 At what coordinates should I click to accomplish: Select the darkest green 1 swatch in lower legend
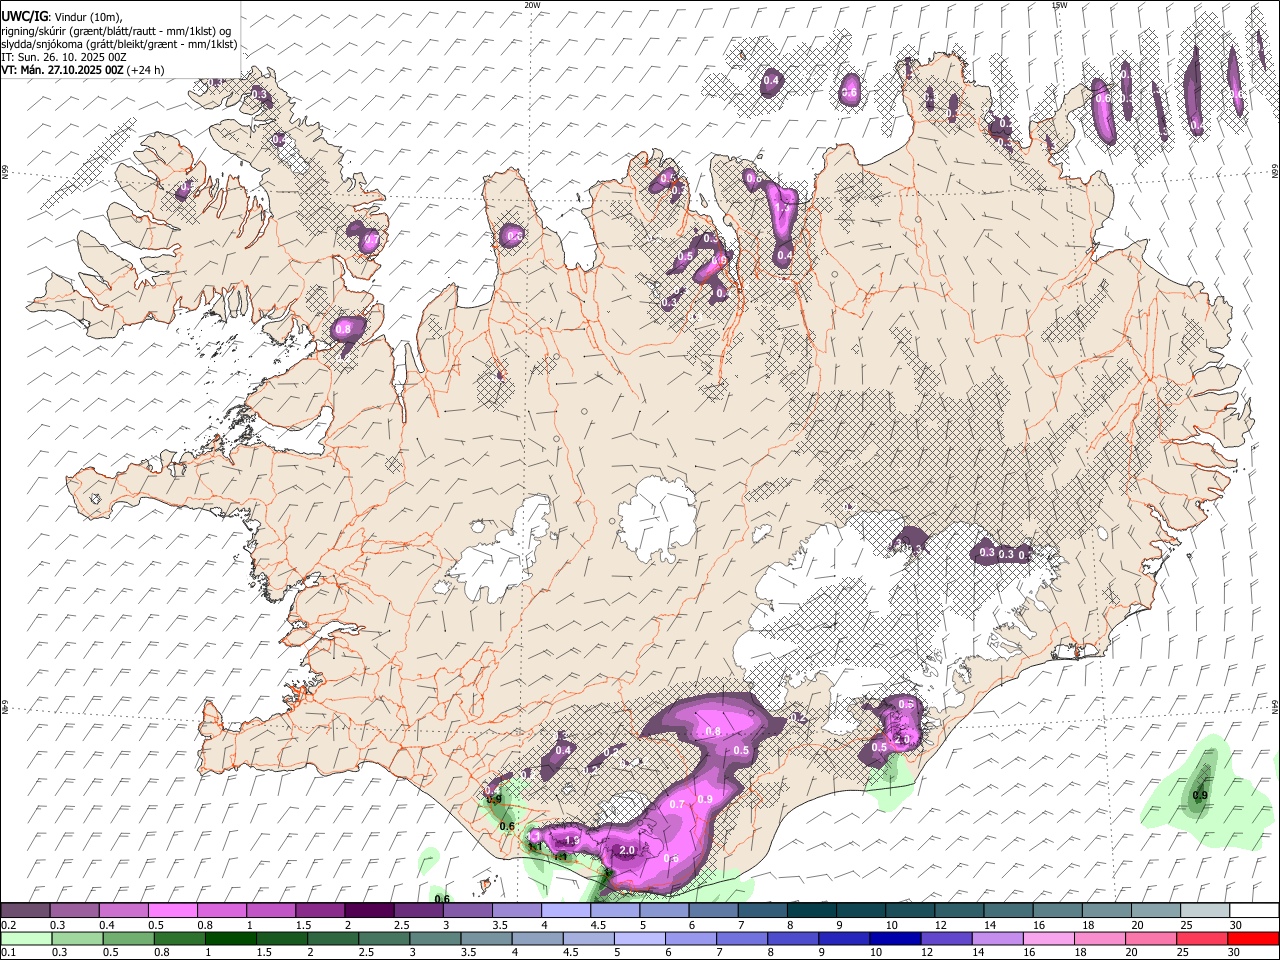(x=231, y=938)
